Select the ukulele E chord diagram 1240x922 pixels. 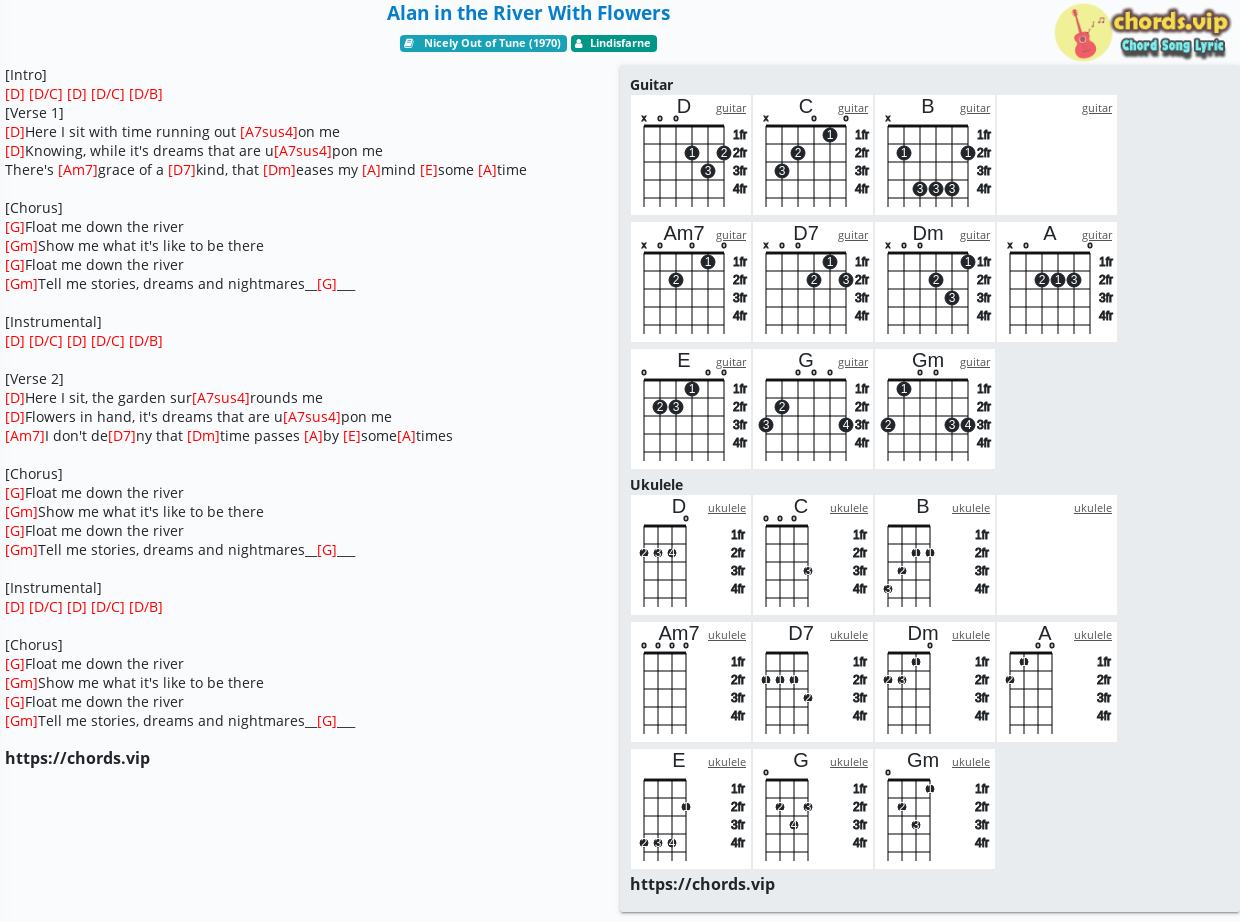click(691, 809)
